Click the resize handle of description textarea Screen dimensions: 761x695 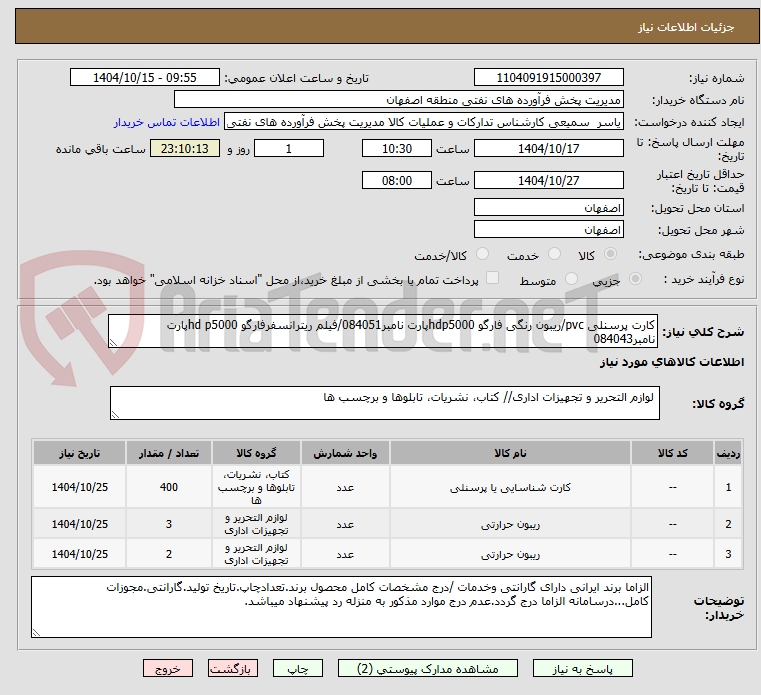tap(113, 343)
